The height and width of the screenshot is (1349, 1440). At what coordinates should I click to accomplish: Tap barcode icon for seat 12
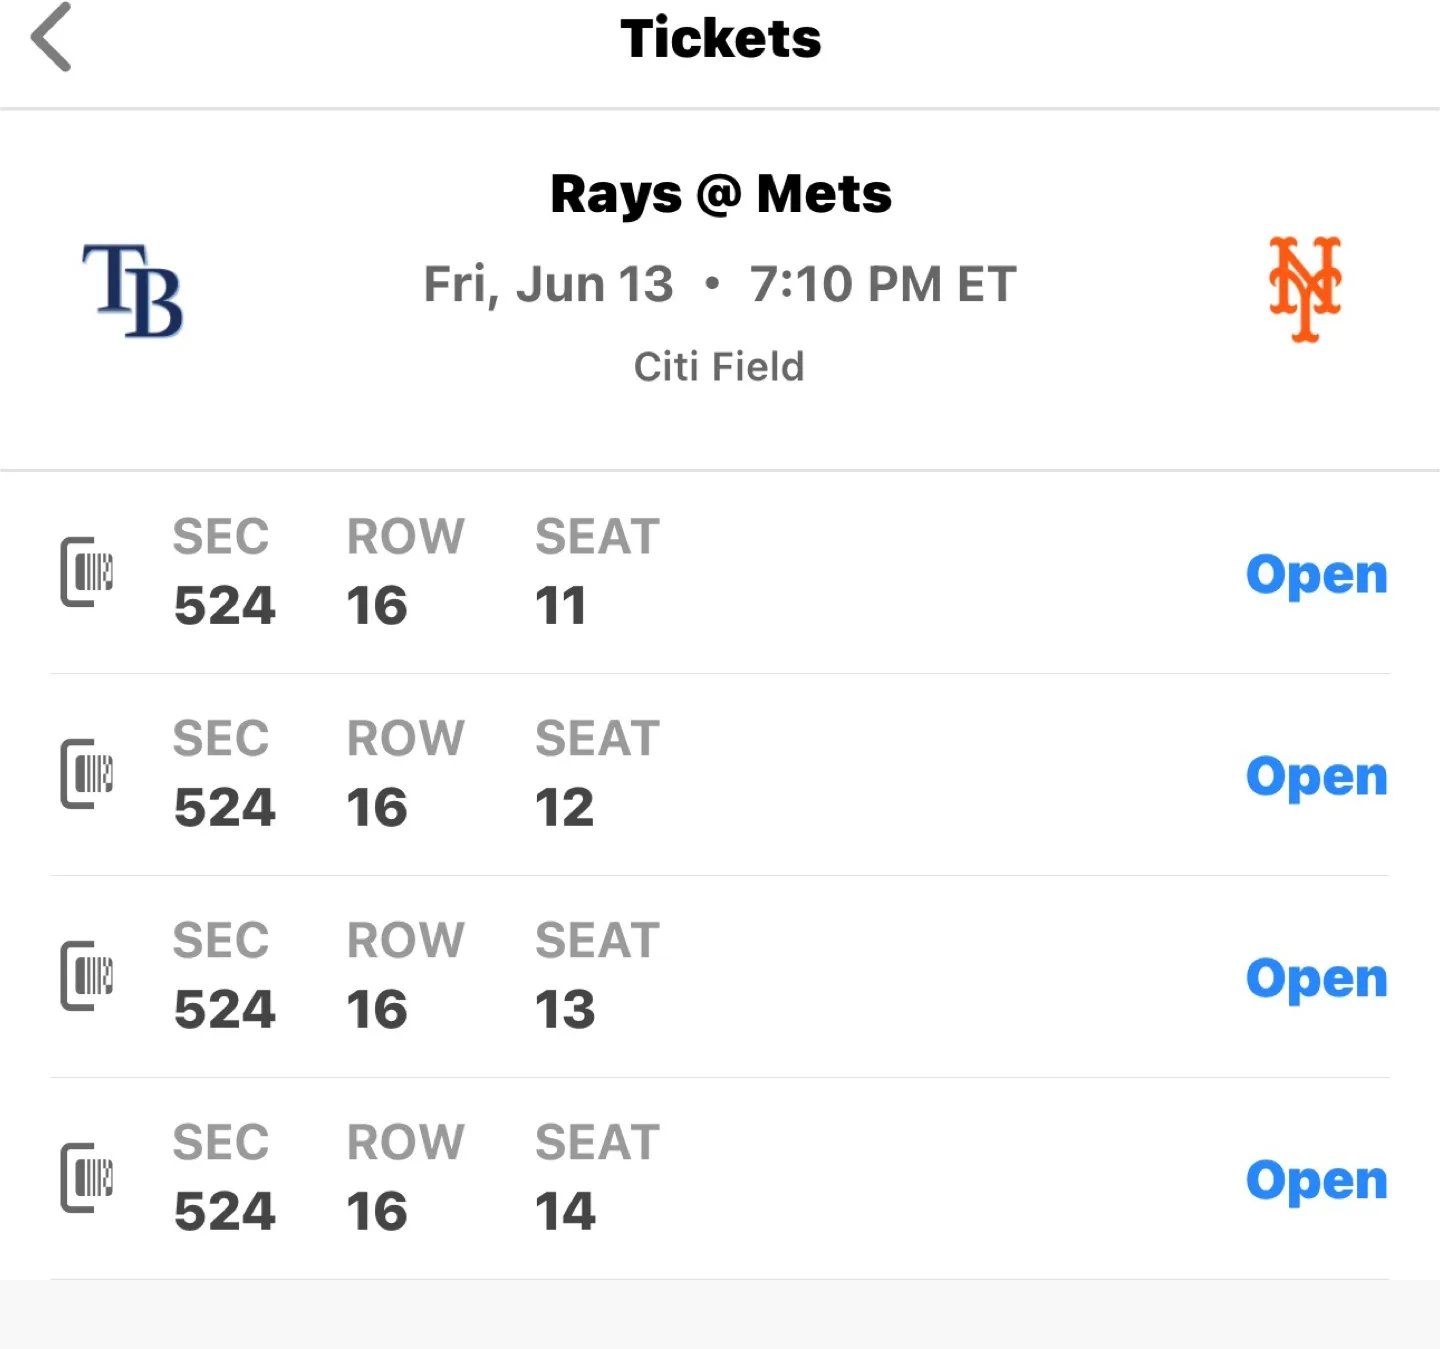tap(87, 774)
